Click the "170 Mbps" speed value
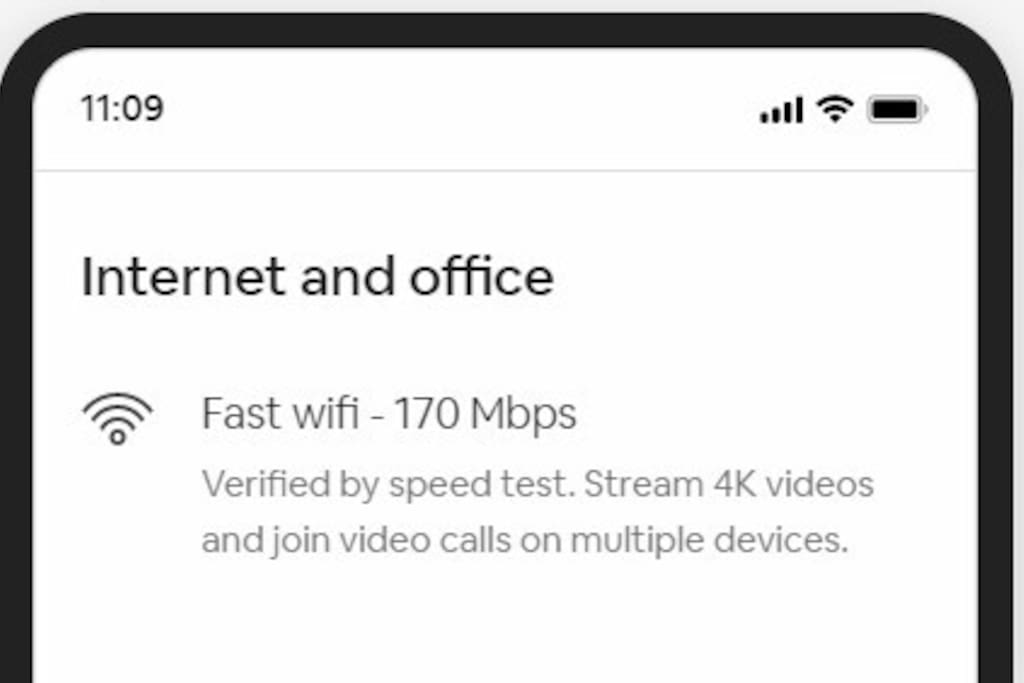The height and width of the screenshot is (683, 1024). (x=485, y=413)
